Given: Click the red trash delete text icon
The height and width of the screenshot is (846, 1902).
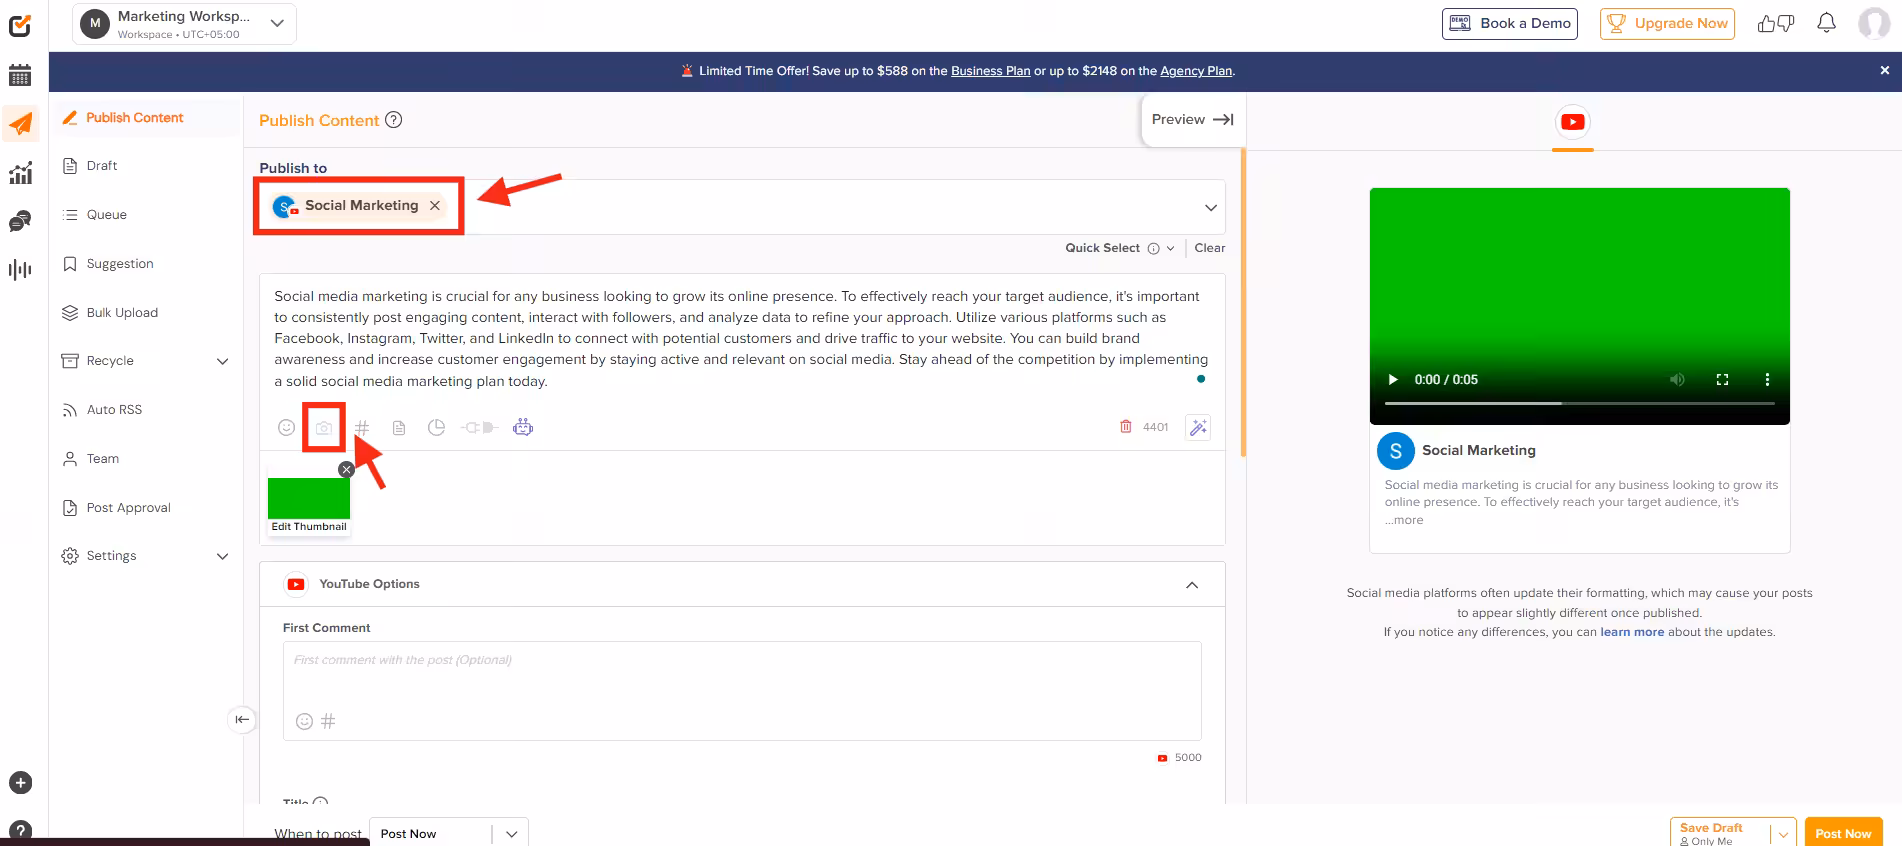Looking at the screenshot, I should click(x=1126, y=427).
